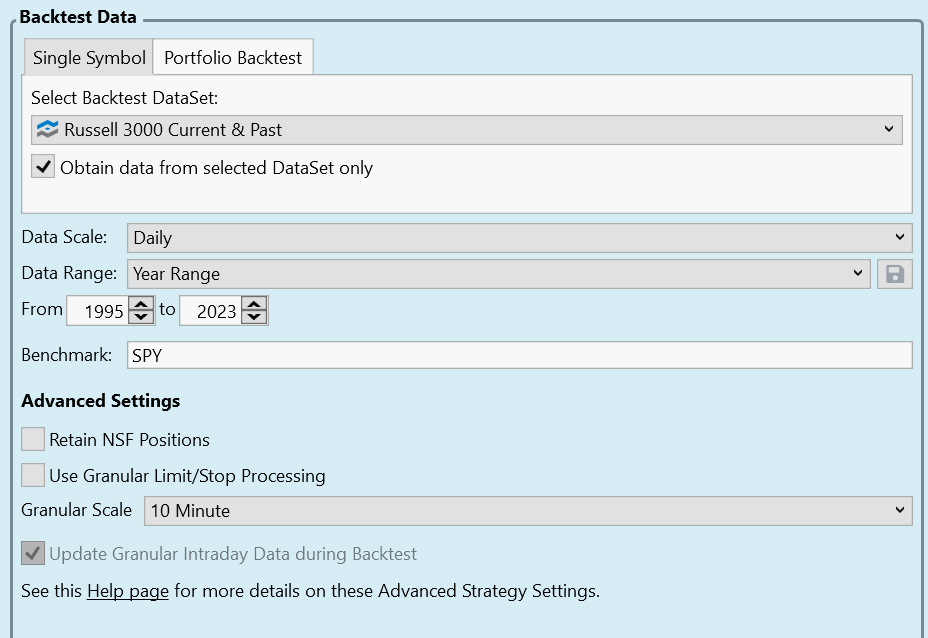
Task: Switch to the Single Symbol tab
Action: (89, 58)
